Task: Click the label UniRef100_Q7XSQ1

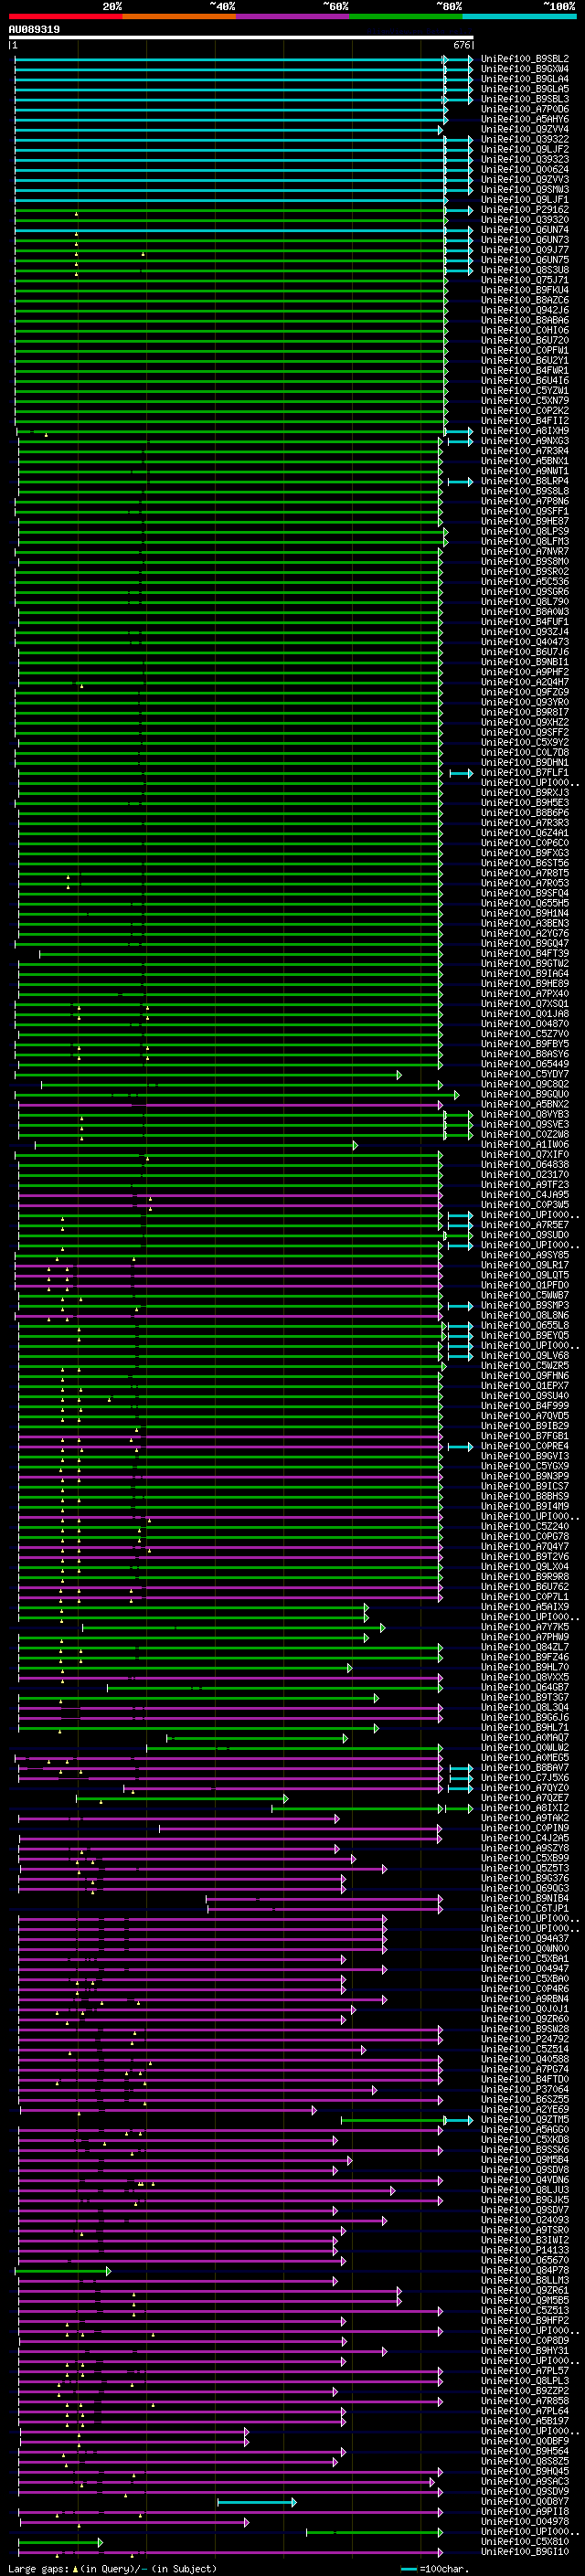Action: point(525,1004)
